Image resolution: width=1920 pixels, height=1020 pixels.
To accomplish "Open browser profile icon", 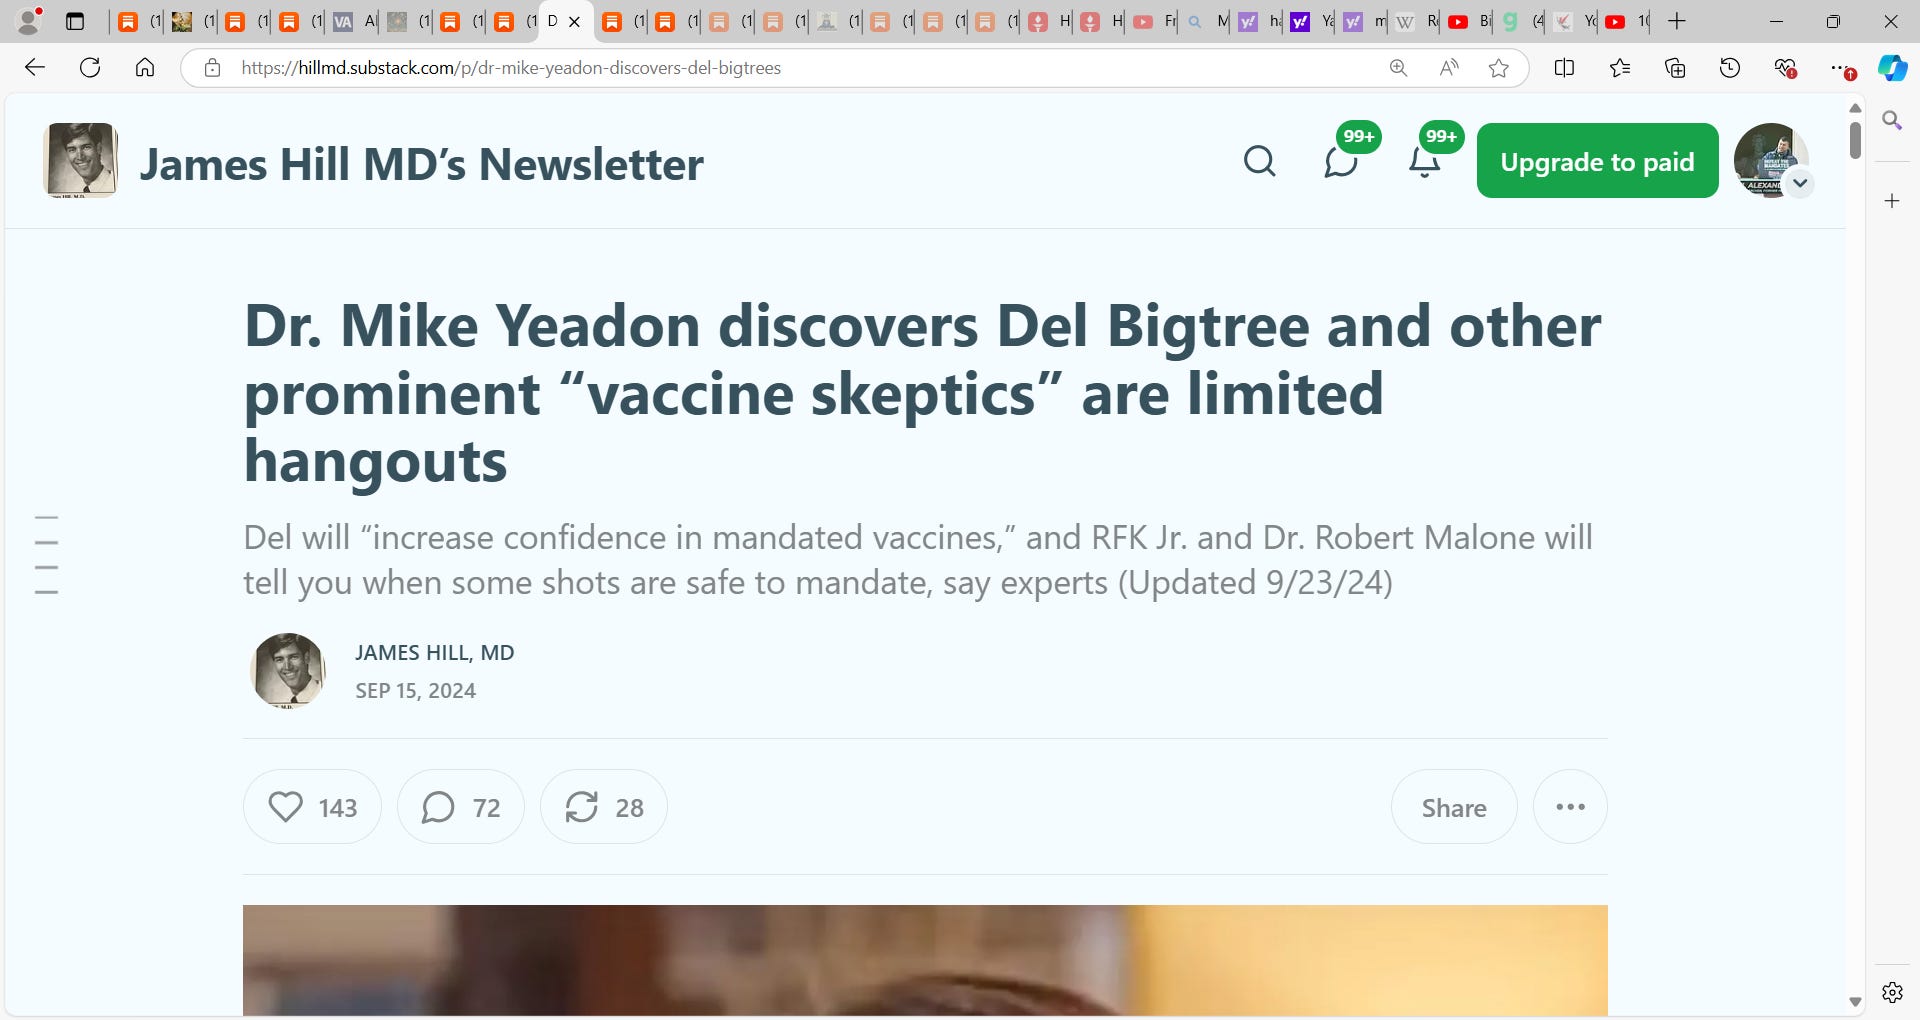I will point(30,21).
